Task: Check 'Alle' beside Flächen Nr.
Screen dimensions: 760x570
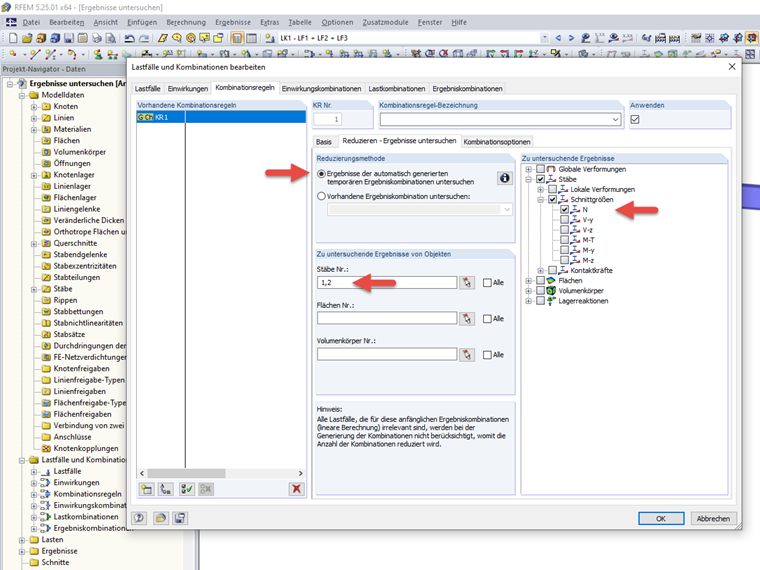Action: tap(487, 318)
